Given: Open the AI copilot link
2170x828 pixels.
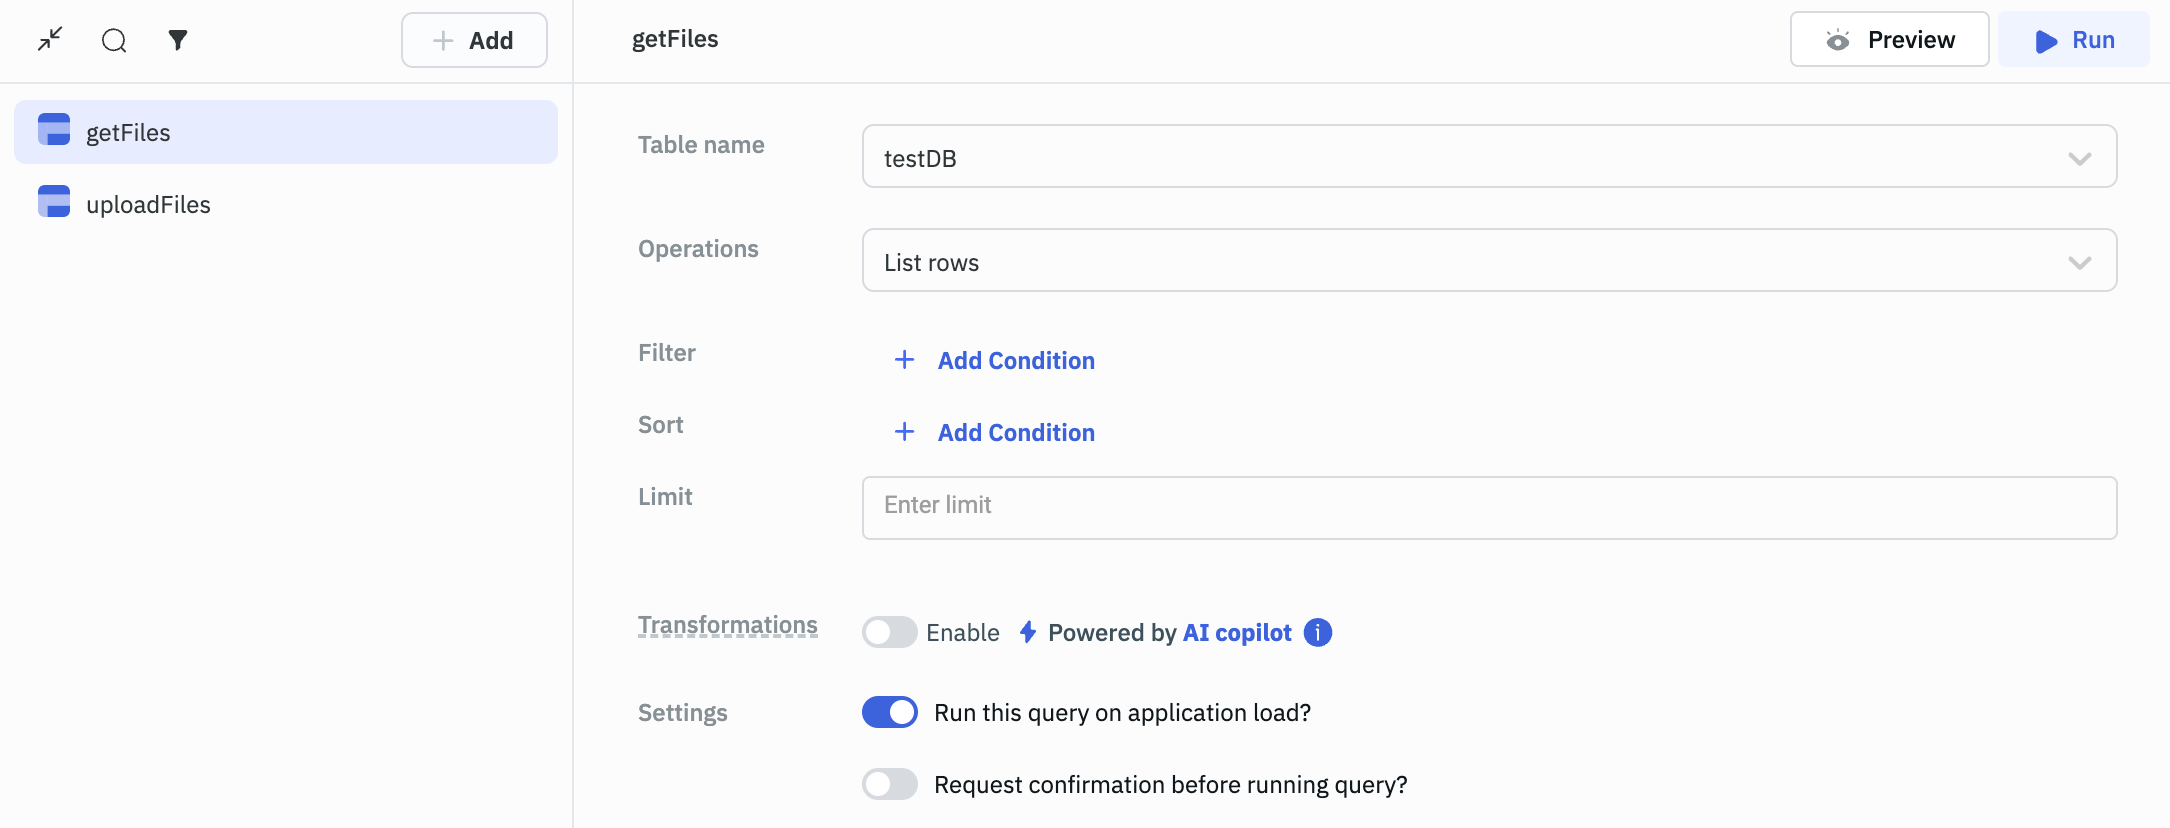Looking at the screenshot, I should pyautogui.click(x=1236, y=633).
